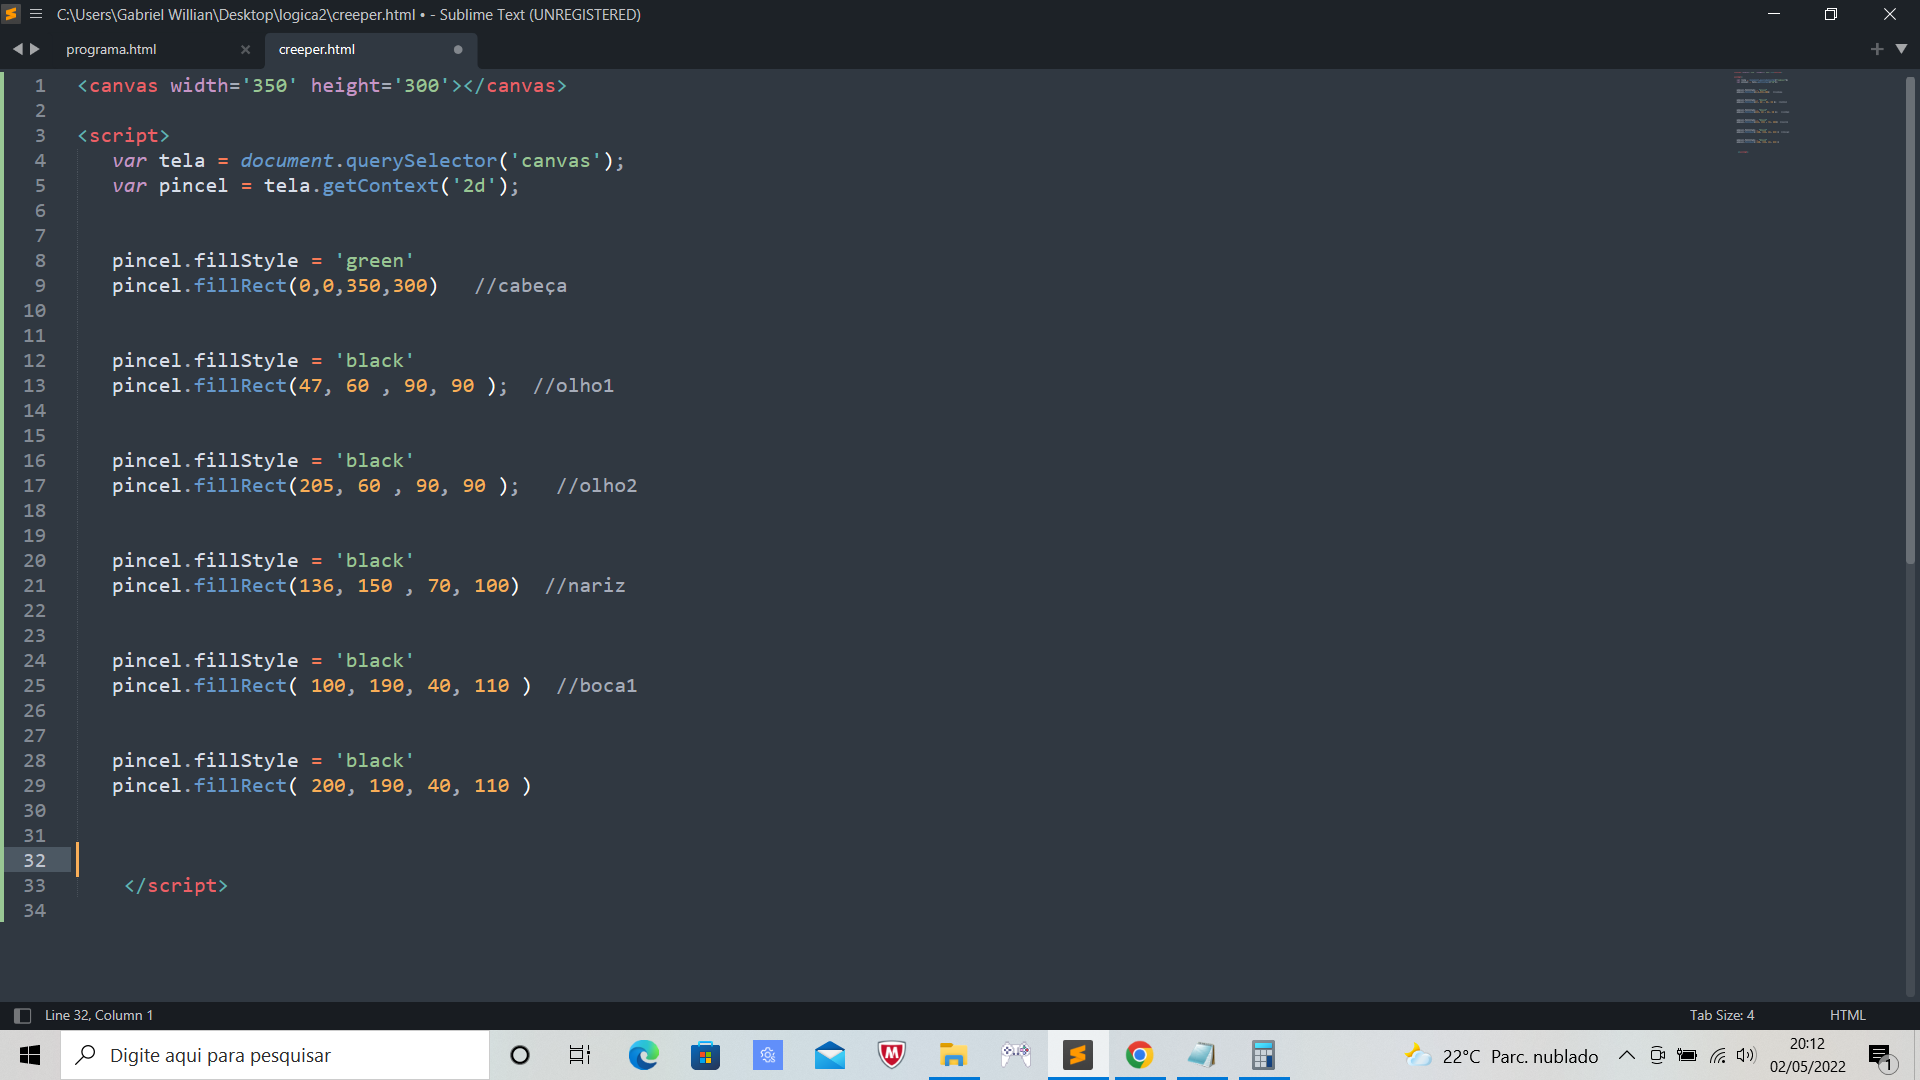This screenshot has height=1080, width=1920.
Task: Open the Mail app from taskbar
Action: [x=829, y=1055]
